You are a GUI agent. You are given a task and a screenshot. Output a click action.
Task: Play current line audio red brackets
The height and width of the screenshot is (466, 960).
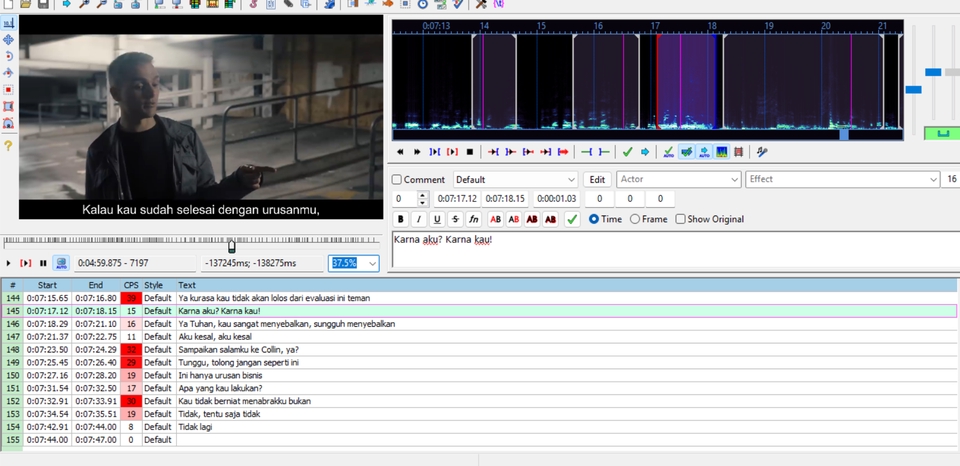(x=452, y=152)
